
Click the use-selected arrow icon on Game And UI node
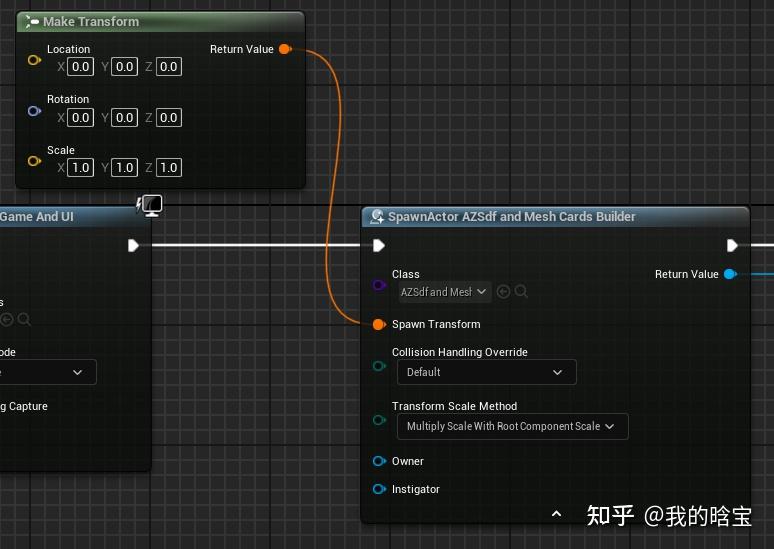(x=6, y=319)
